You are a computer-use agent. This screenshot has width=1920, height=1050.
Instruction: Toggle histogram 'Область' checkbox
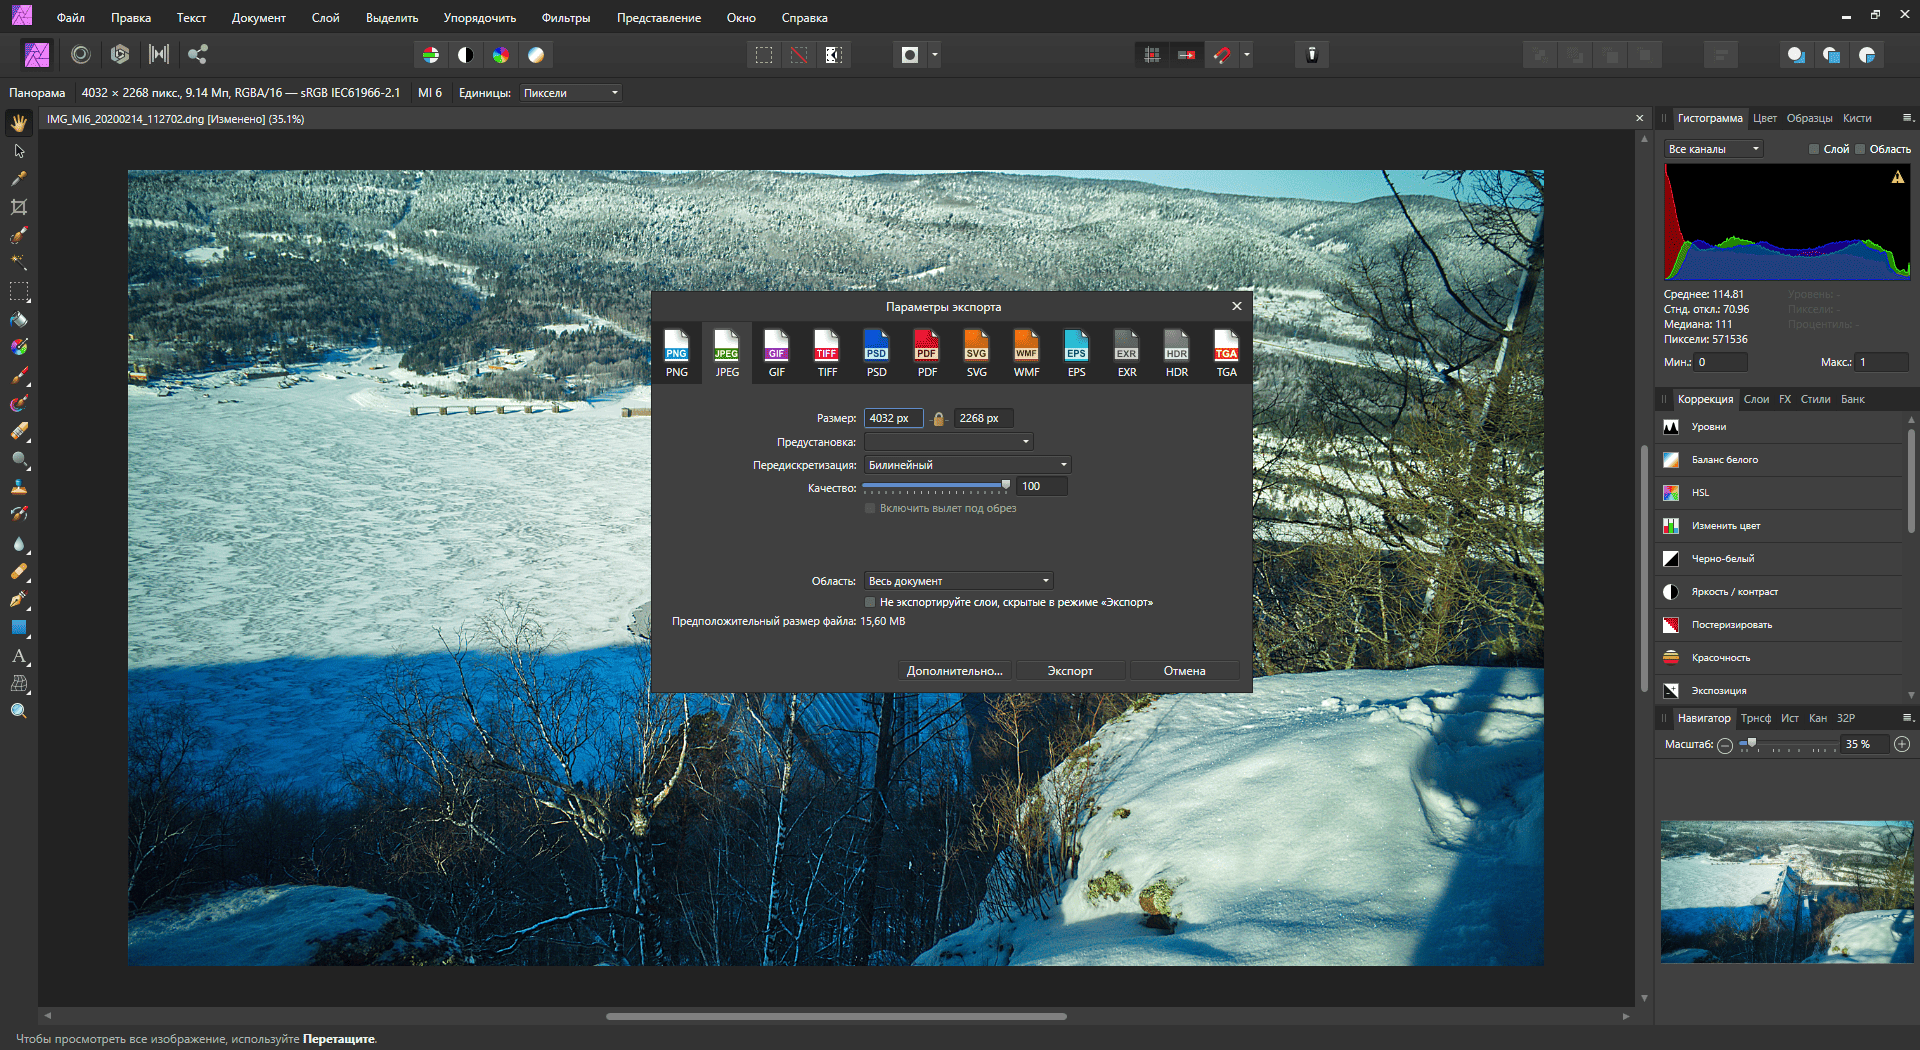coord(1860,149)
